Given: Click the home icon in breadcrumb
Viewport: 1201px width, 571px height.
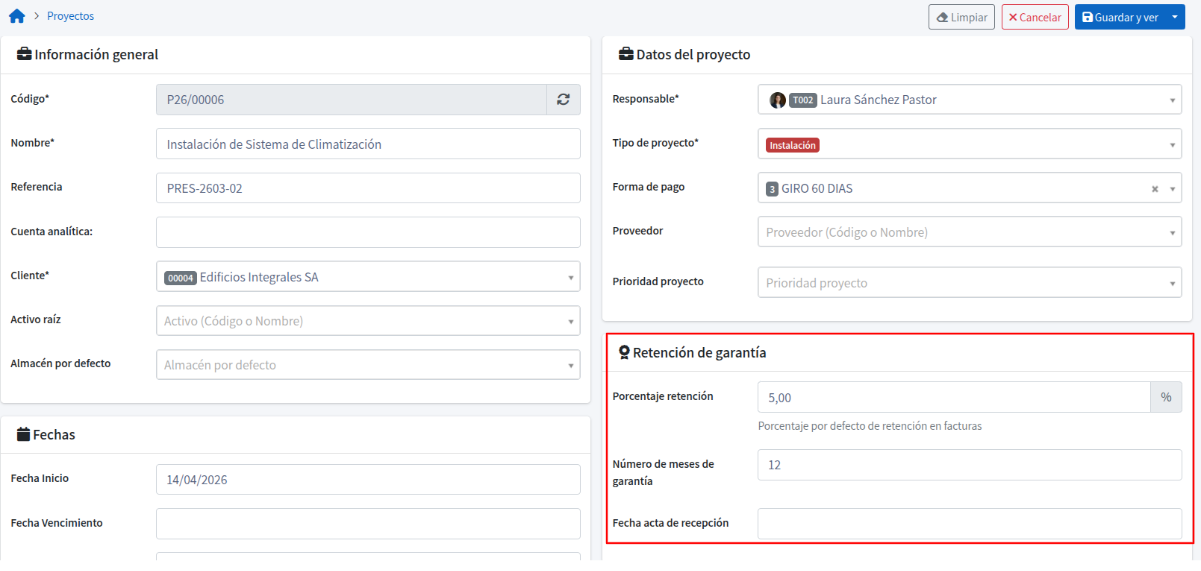Looking at the screenshot, I should click(x=16, y=17).
